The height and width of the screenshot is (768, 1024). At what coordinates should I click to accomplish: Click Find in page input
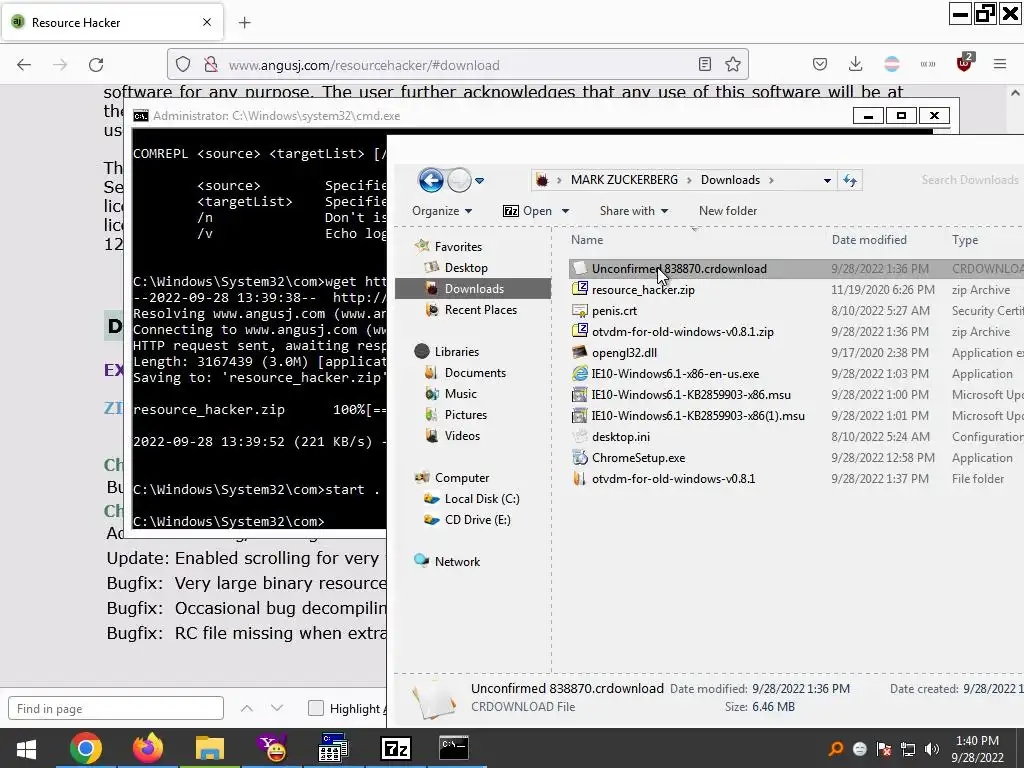116,709
